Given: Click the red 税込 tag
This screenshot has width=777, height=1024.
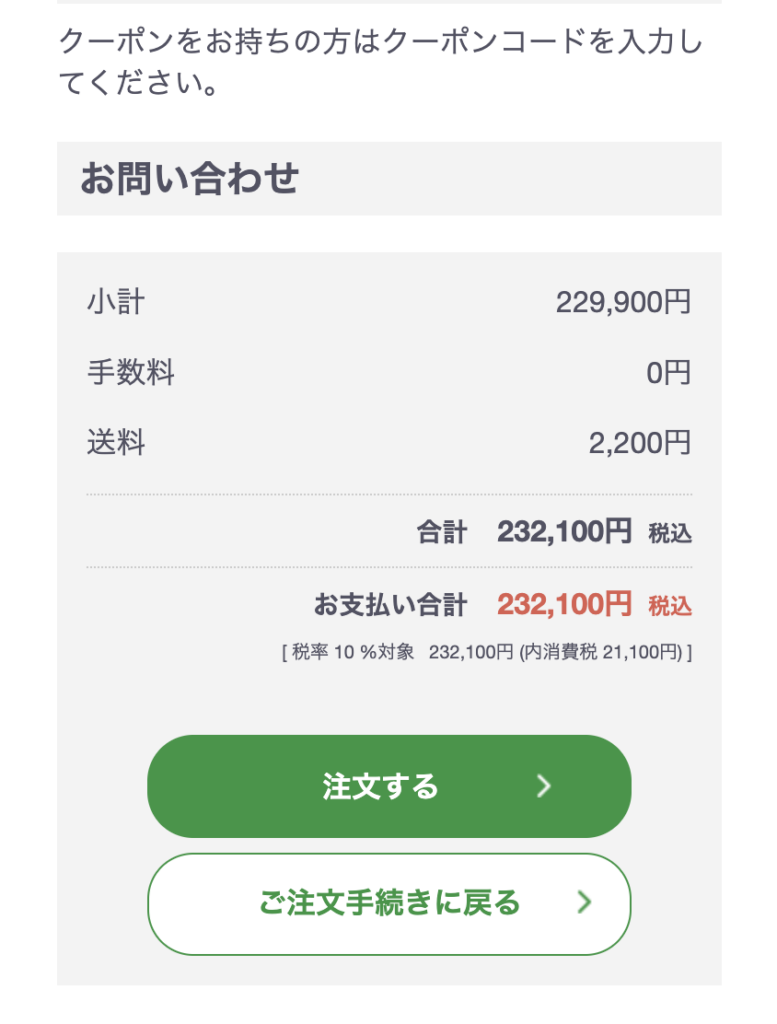Looking at the screenshot, I should coord(670,606).
